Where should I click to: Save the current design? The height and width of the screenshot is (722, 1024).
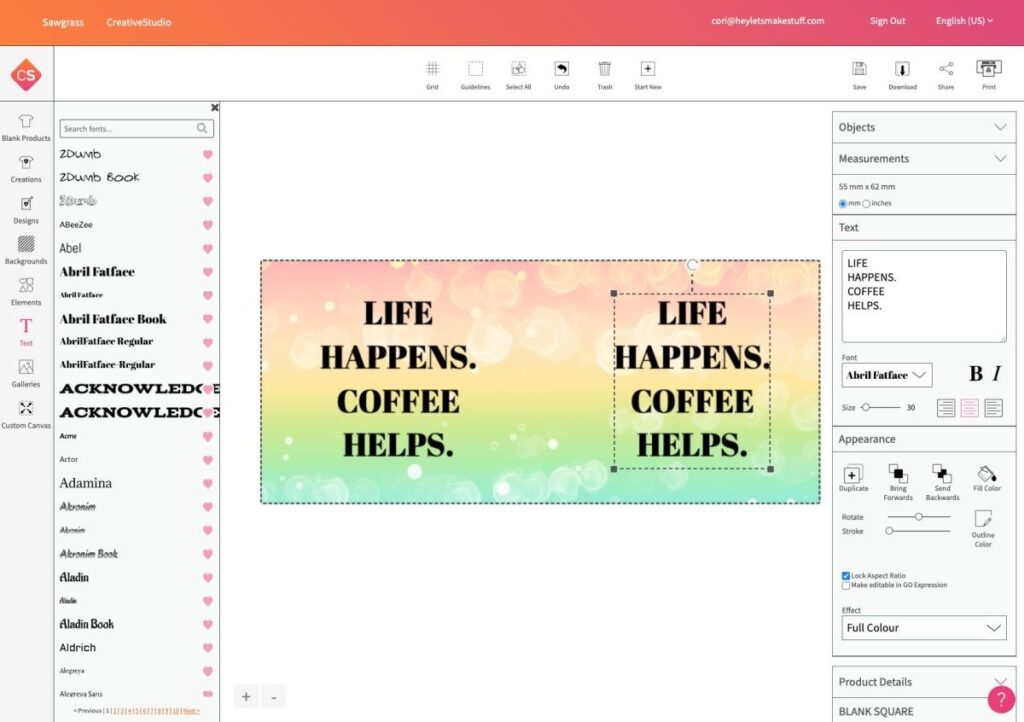pos(859,74)
